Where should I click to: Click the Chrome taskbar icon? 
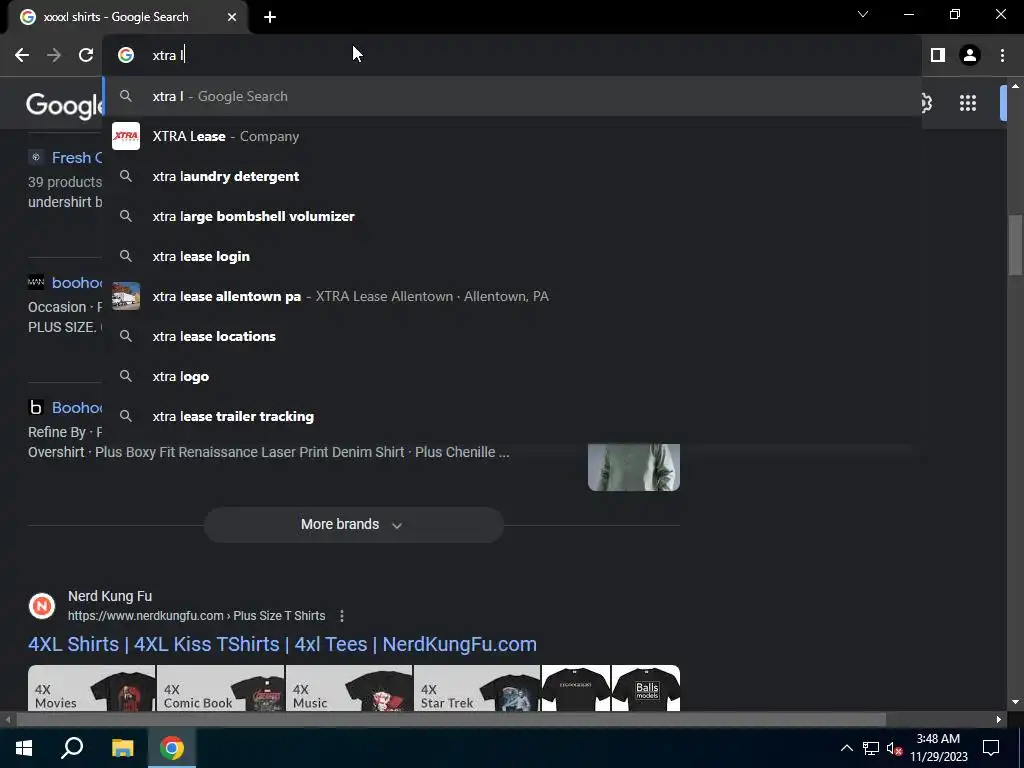pyautogui.click(x=172, y=748)
